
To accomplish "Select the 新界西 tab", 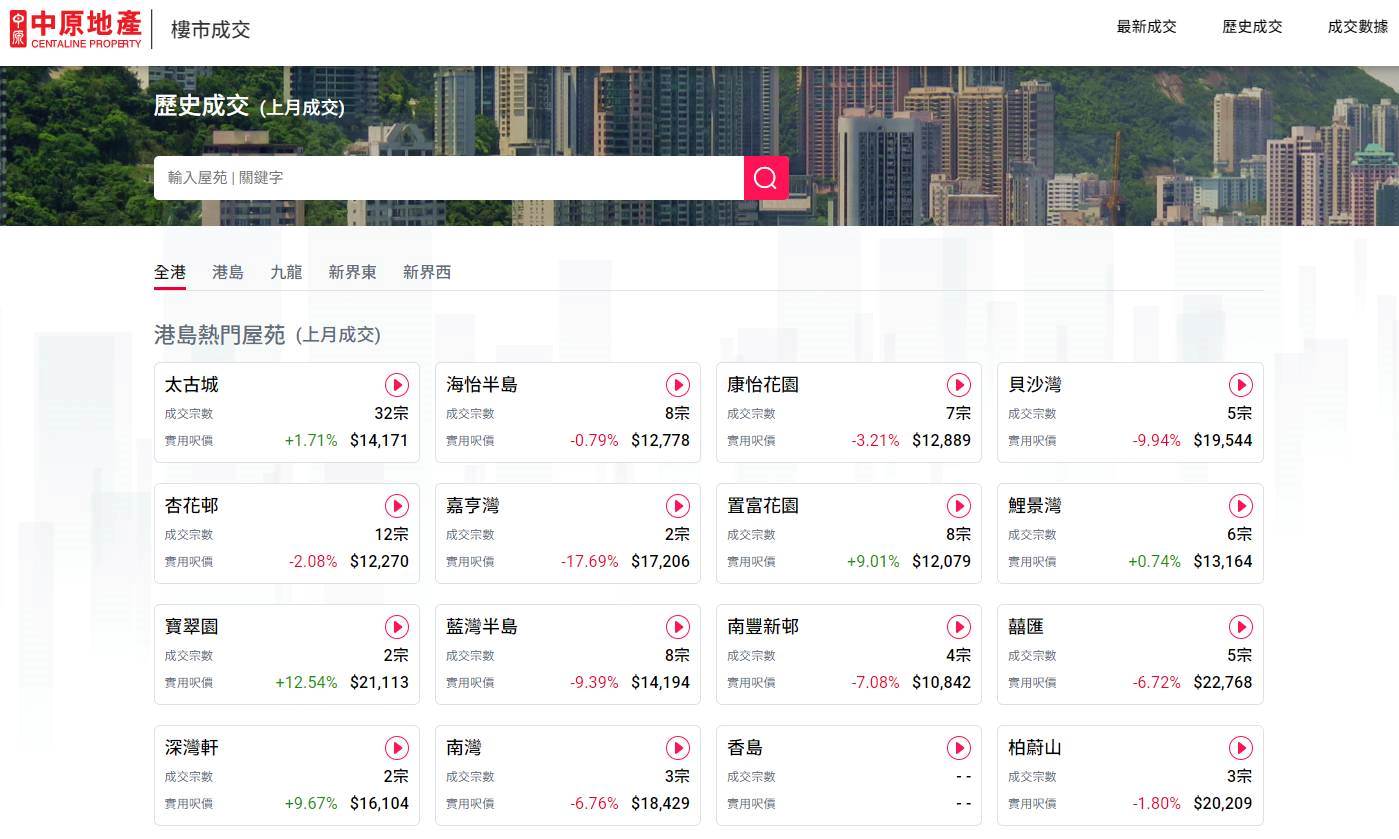I will click(x=426, y=271).
